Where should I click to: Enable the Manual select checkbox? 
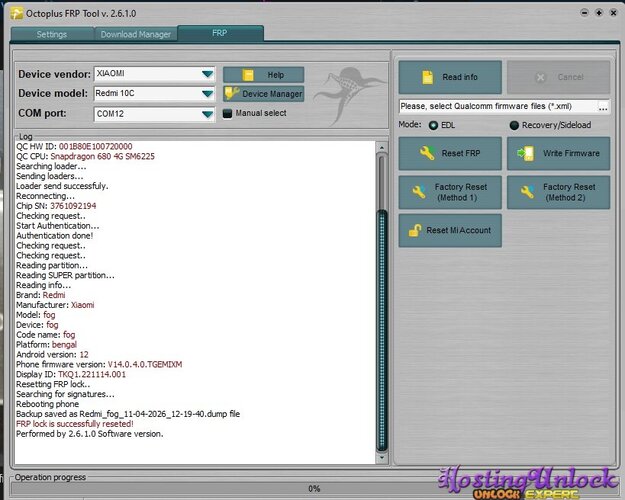(x=227, y=113)
